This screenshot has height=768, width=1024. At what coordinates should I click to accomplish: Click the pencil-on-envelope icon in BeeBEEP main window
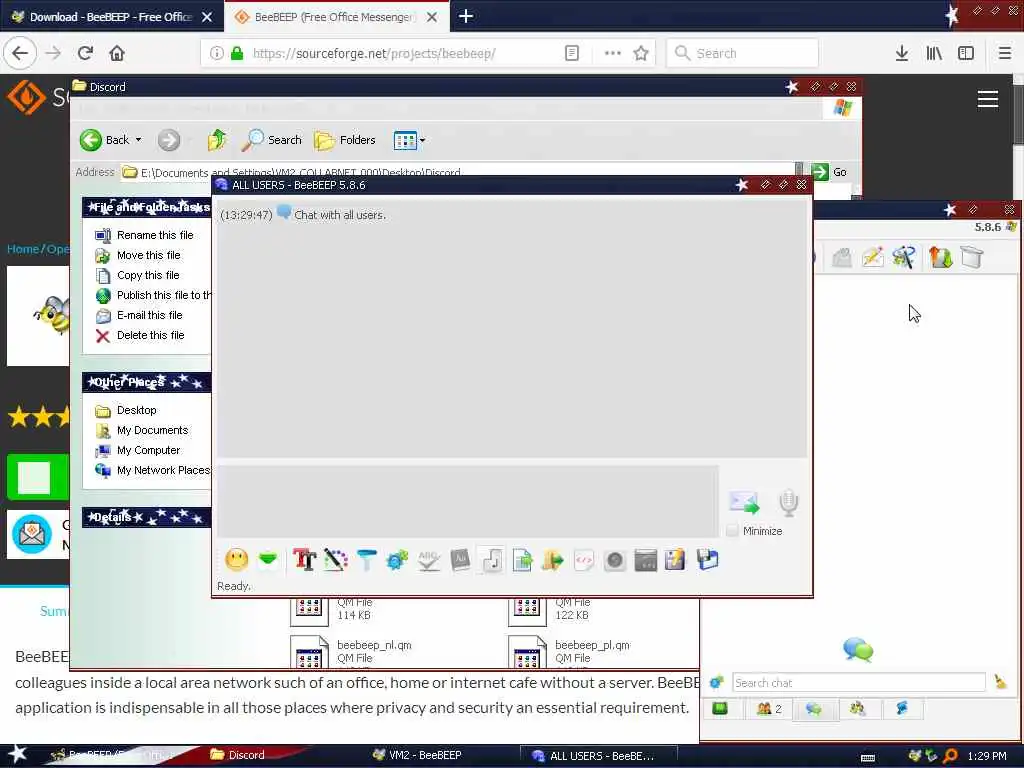pyautogui.click(x=872, y=257)
